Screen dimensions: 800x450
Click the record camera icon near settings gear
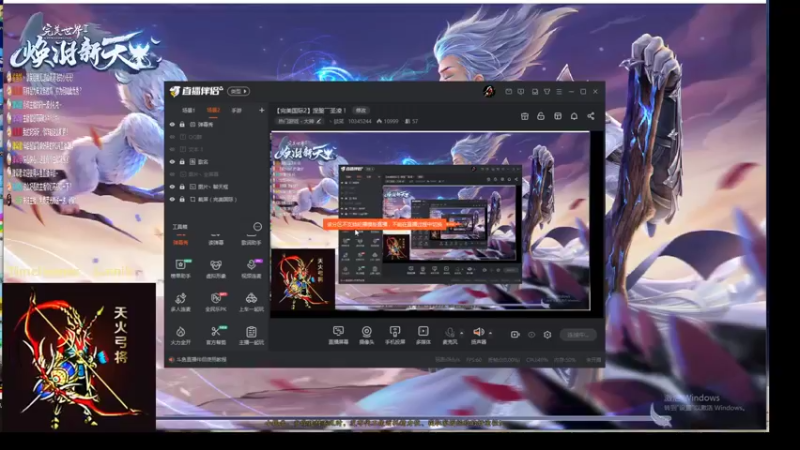click(x=515, y=335)
